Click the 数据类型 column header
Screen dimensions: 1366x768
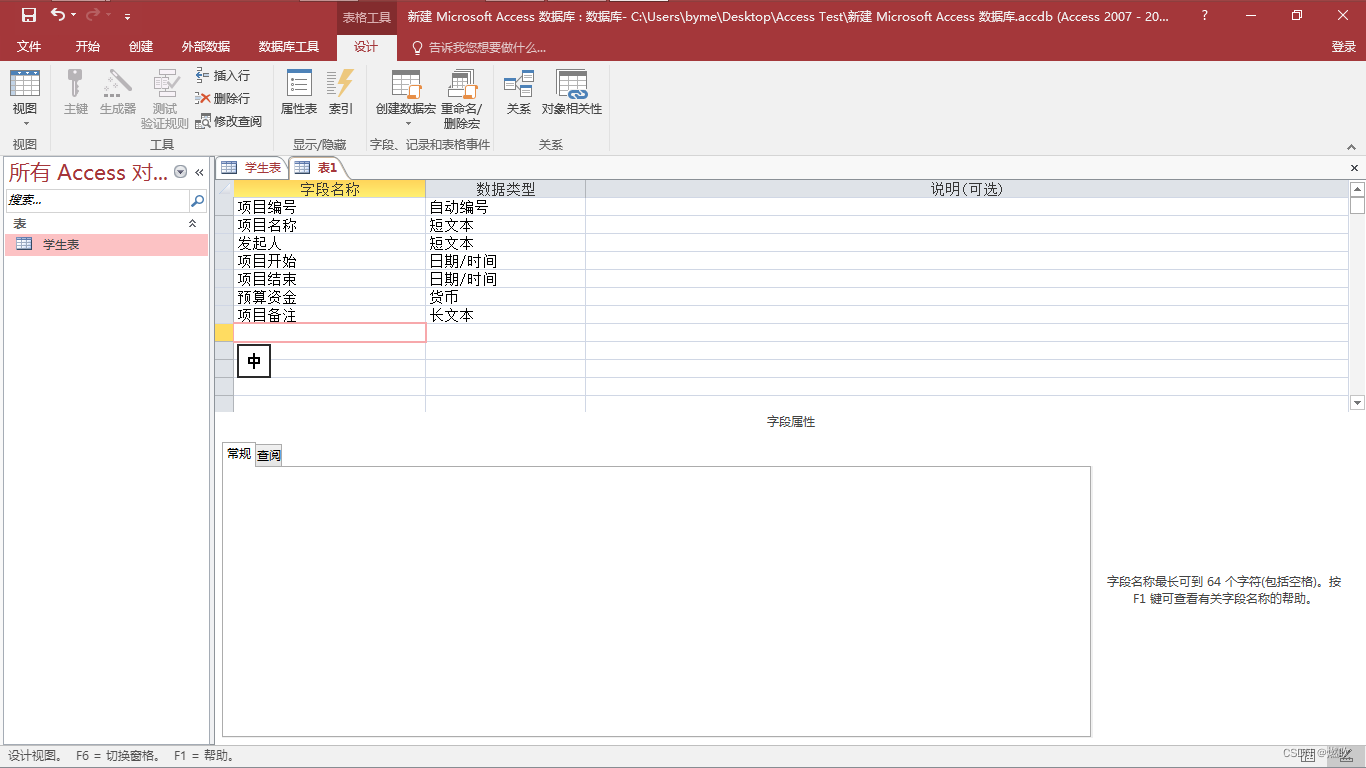click(x=505, y=189)
